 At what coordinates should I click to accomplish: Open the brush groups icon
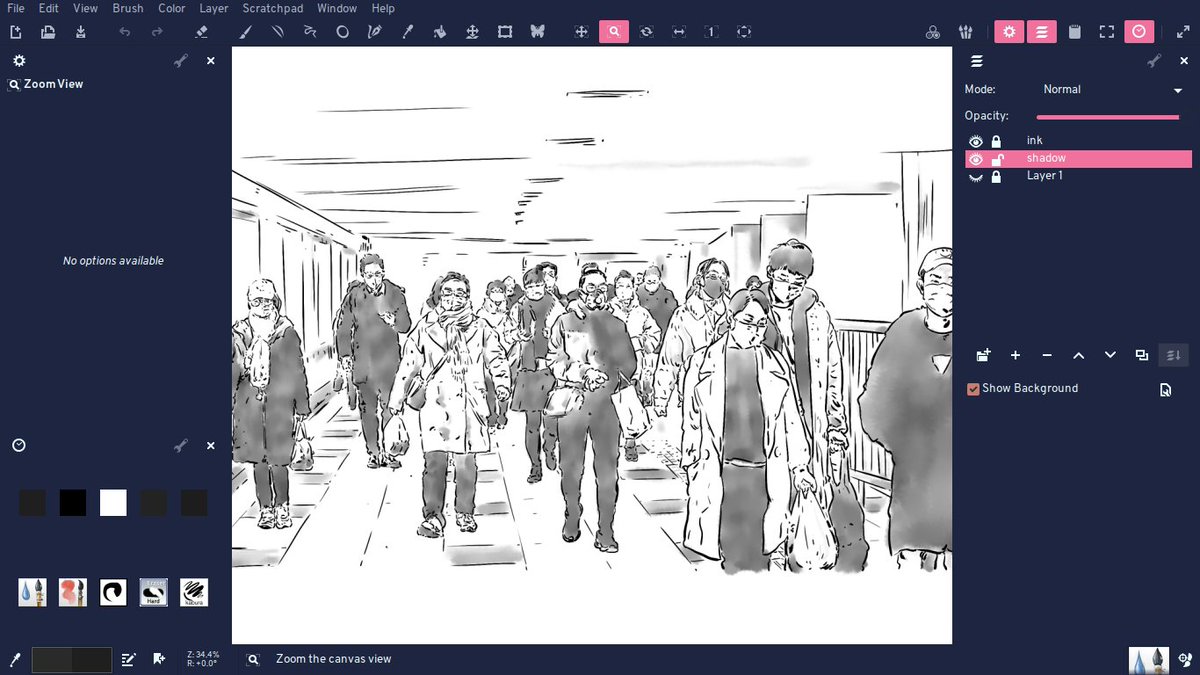(966, 32)
